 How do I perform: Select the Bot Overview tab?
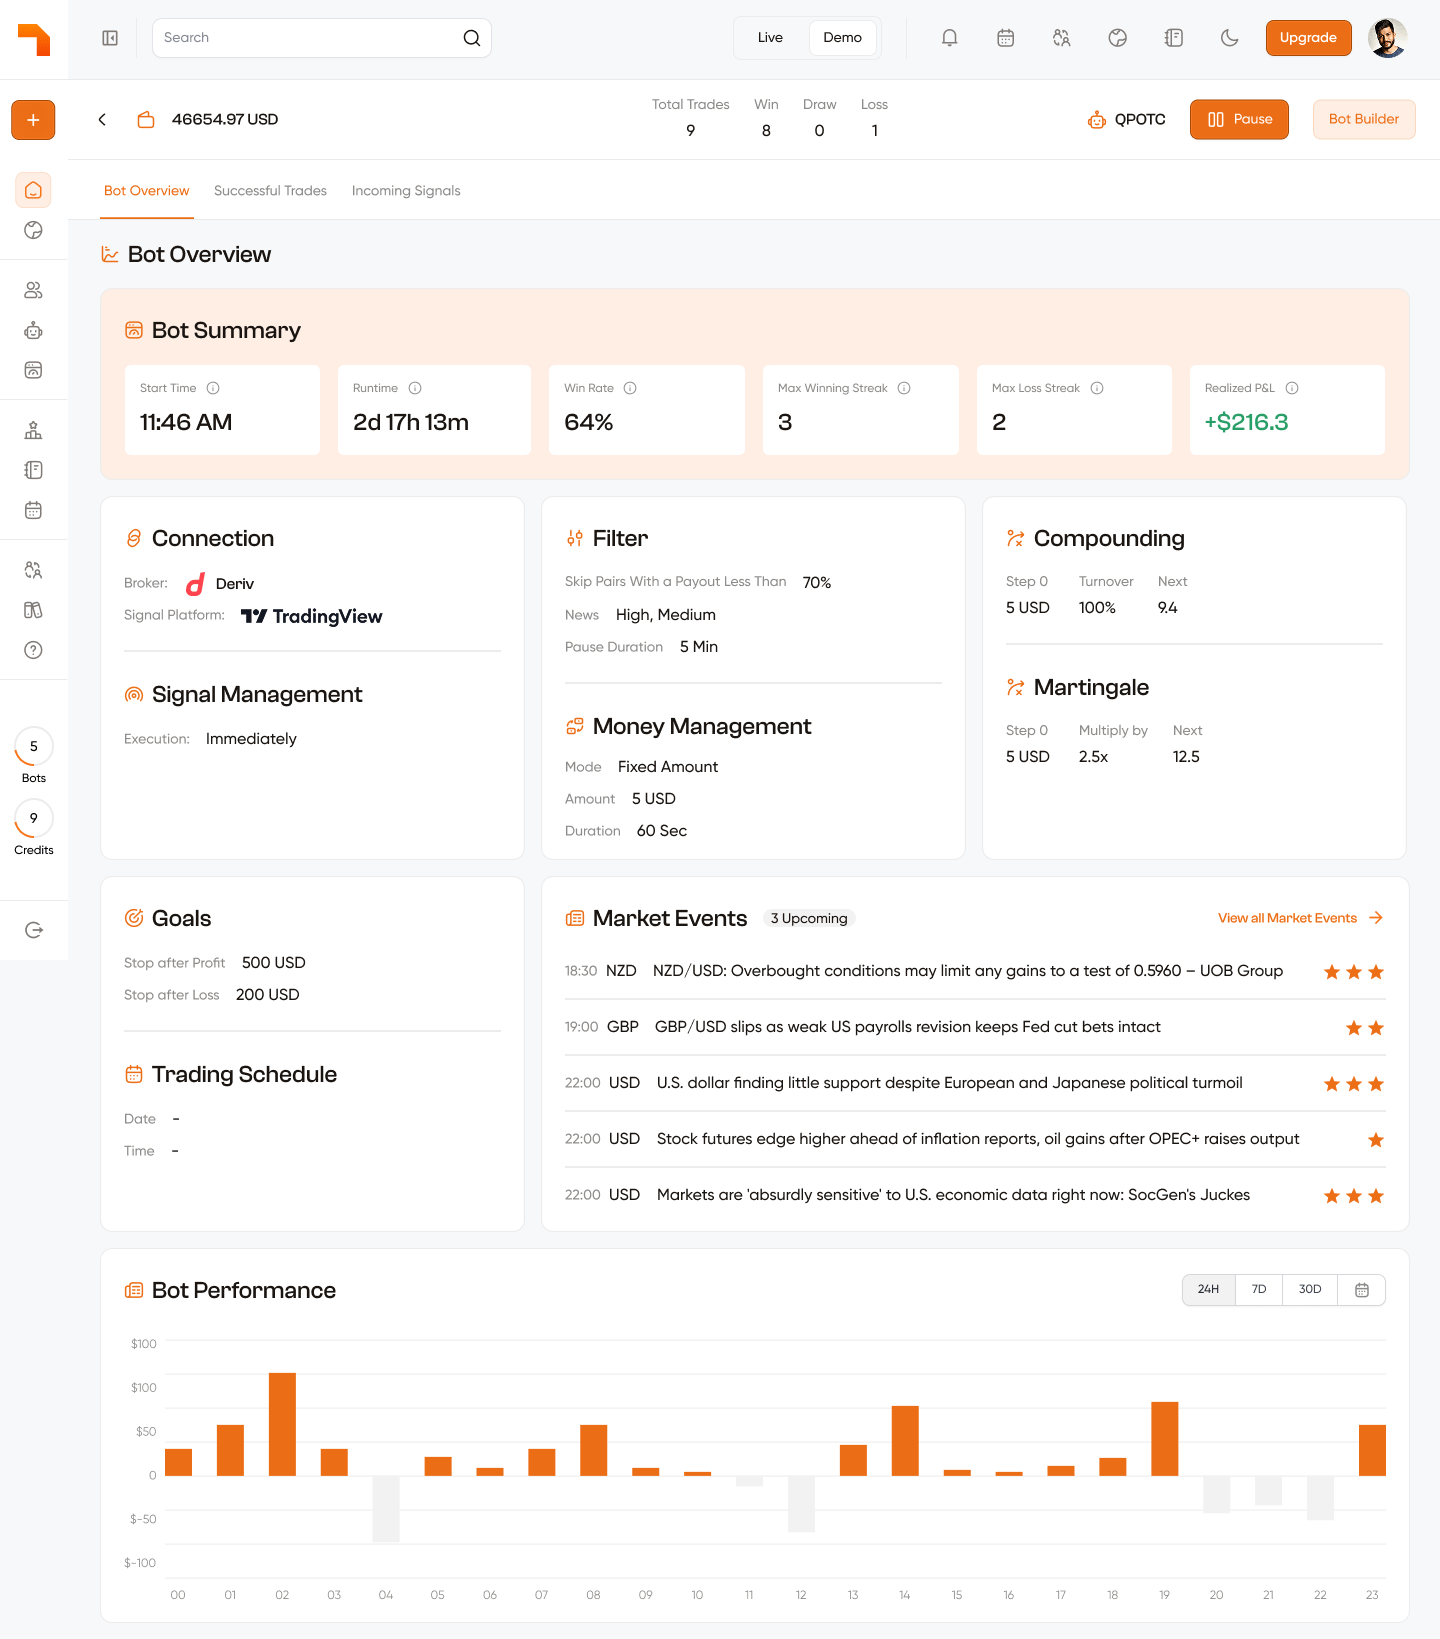pos(146,191)
